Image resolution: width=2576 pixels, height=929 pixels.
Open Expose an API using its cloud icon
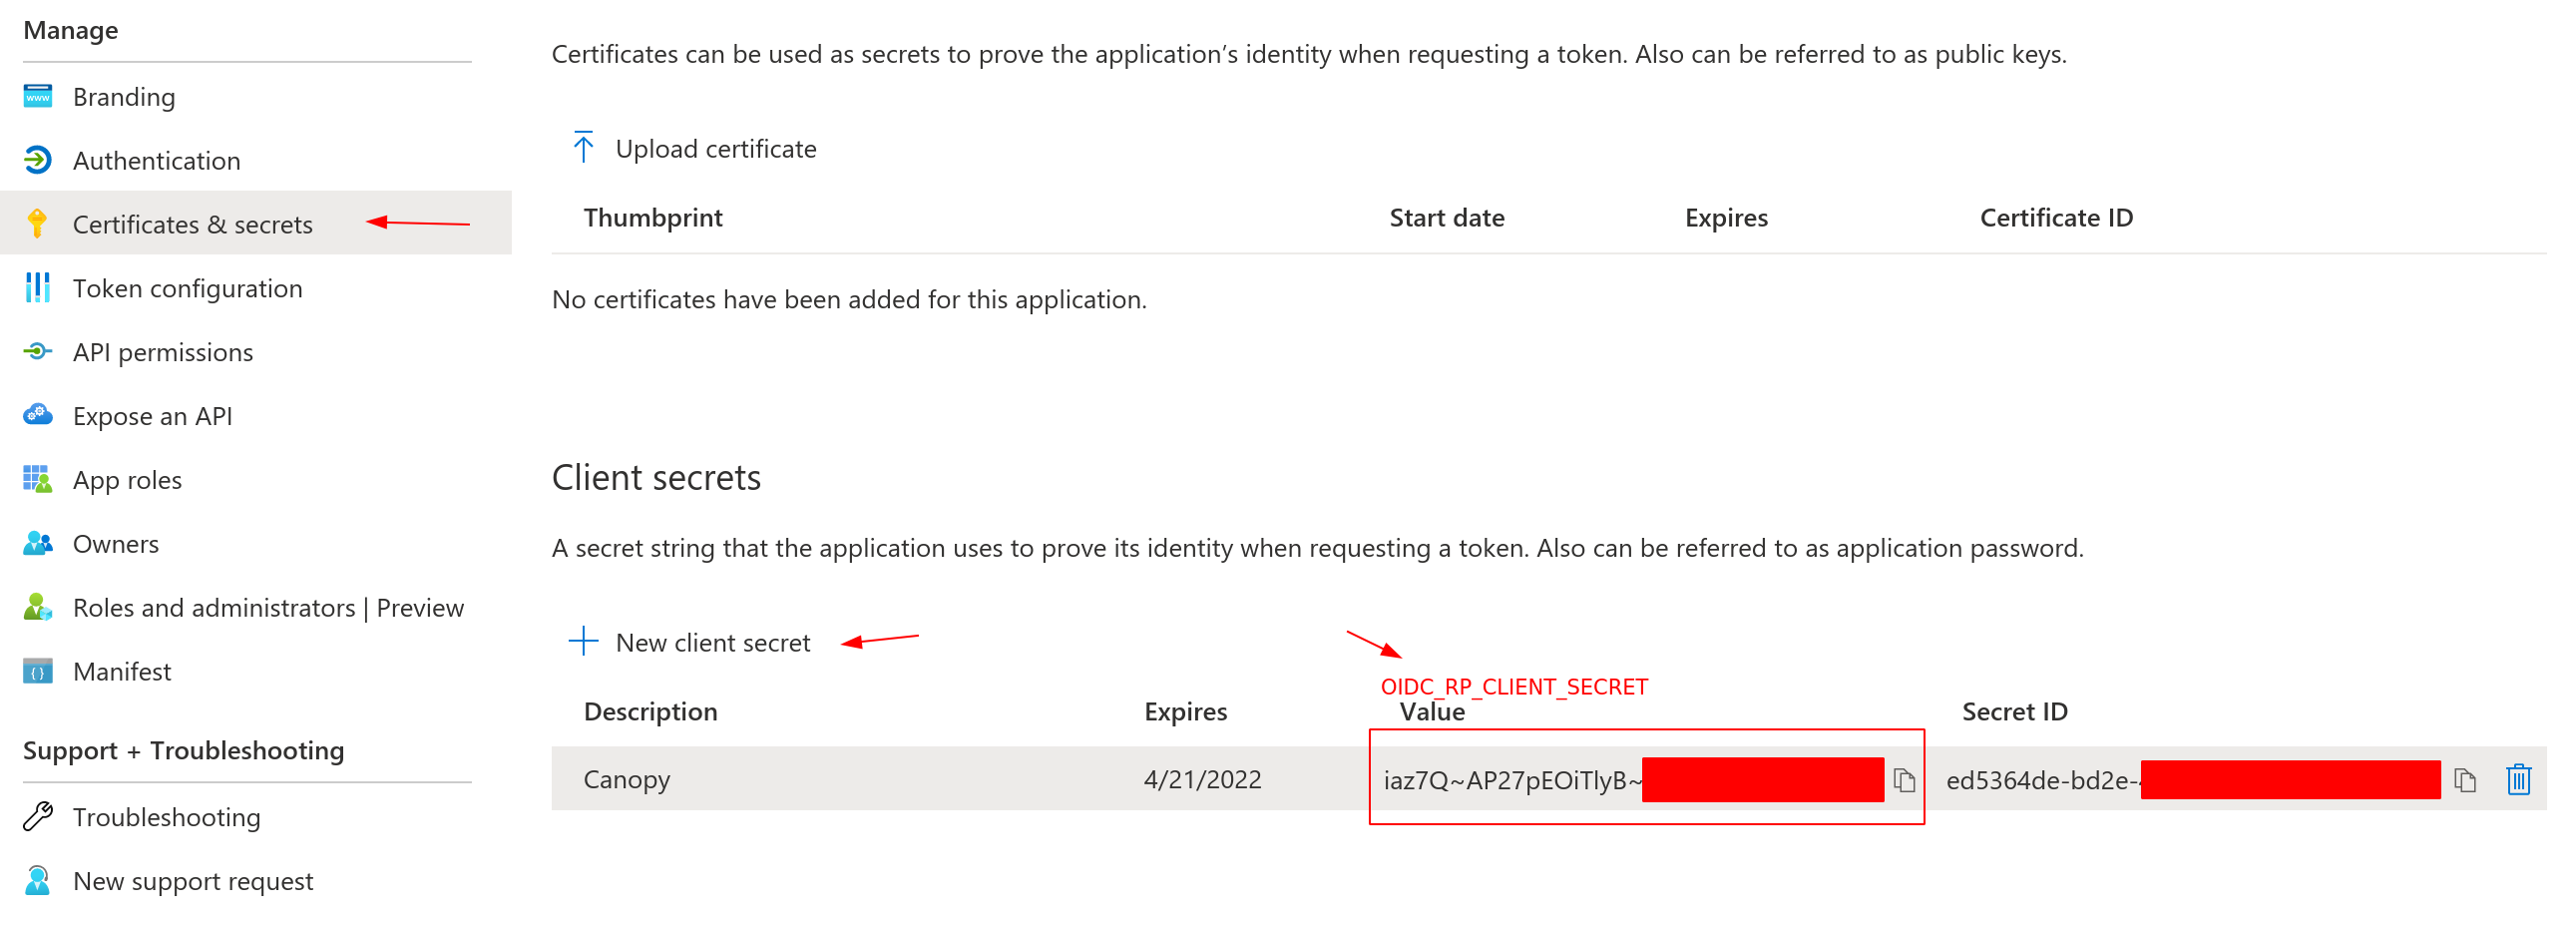pyautogui.click(x=37, y=415)
